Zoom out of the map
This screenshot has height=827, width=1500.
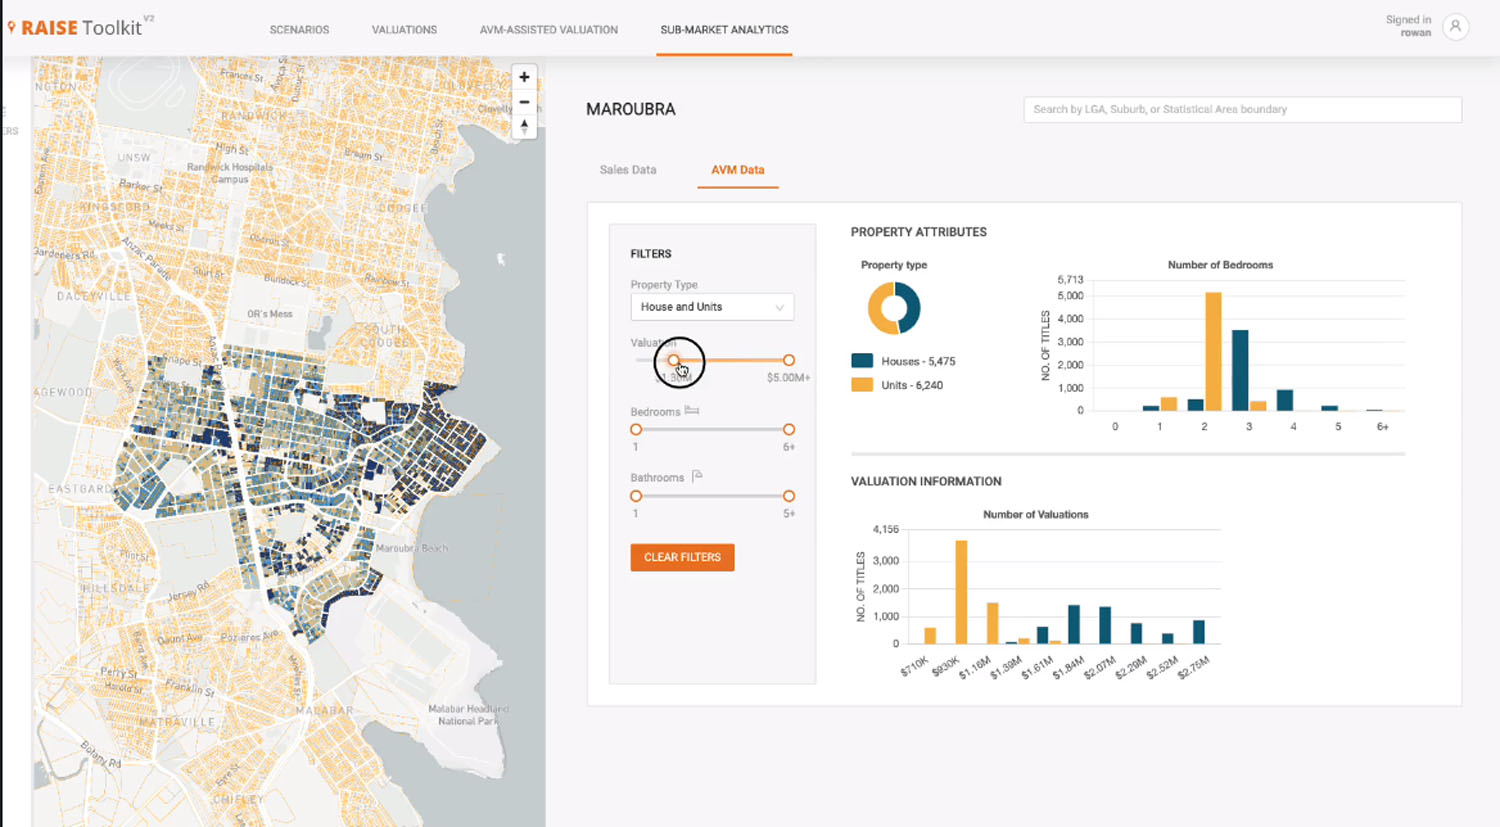click(524, 102)
